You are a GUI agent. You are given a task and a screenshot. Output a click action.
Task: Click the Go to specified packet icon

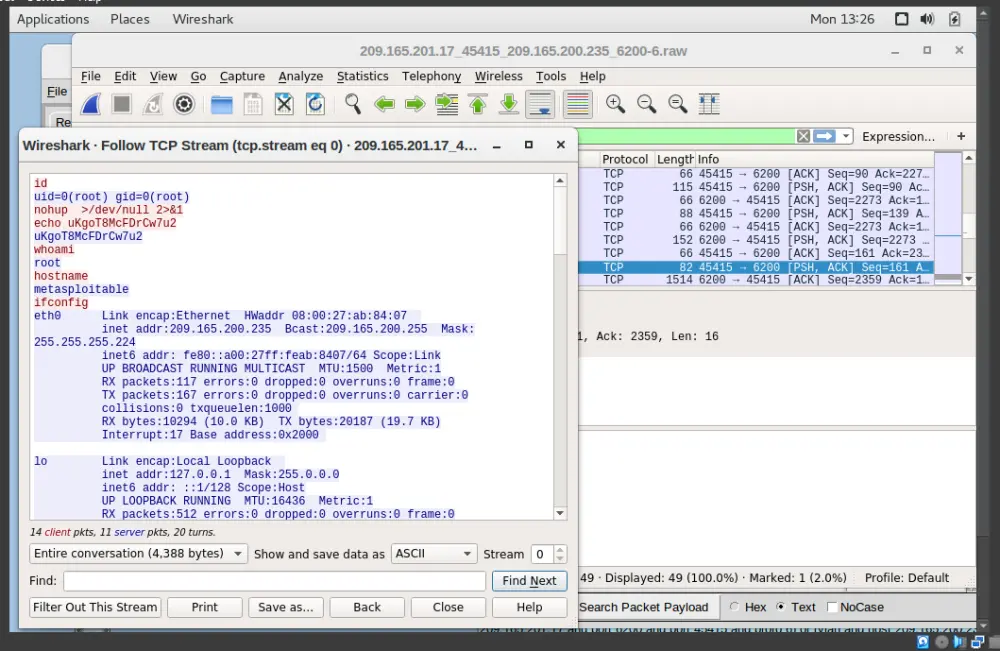pos(446,103)
